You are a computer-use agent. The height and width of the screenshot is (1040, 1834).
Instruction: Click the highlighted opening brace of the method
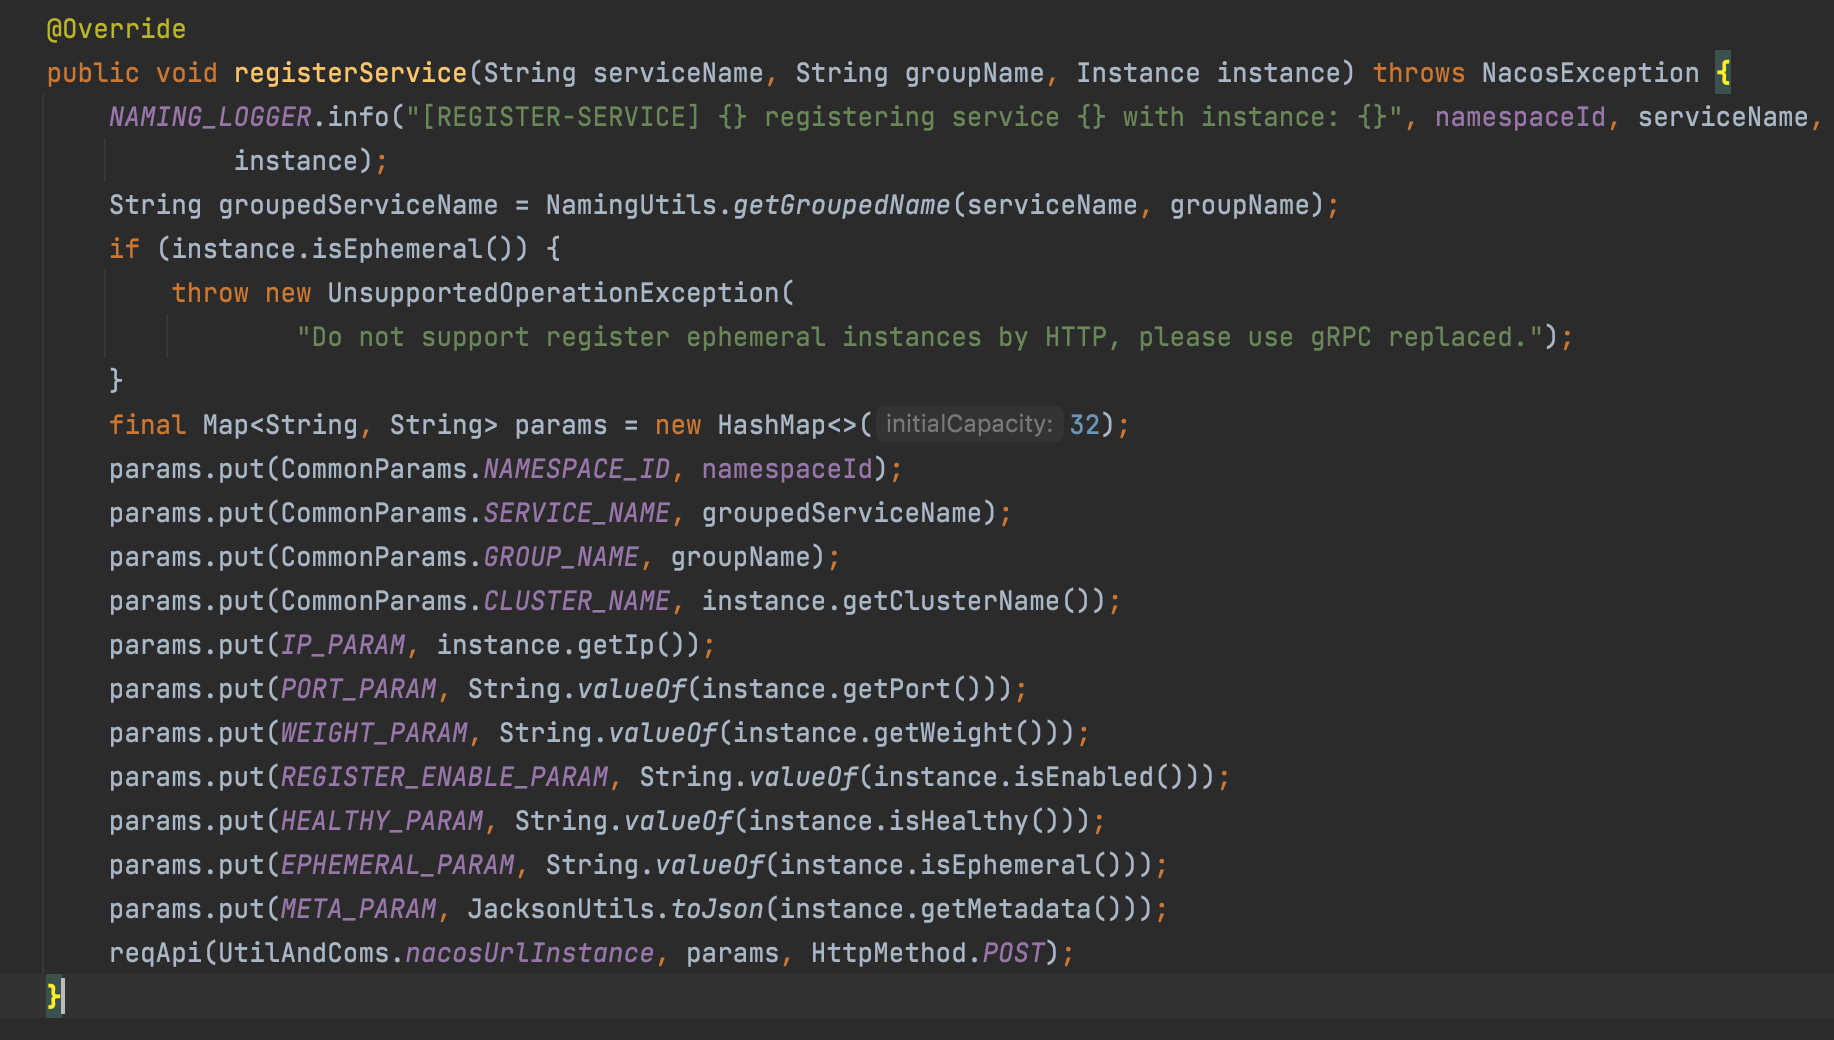tap(1723, 73)
